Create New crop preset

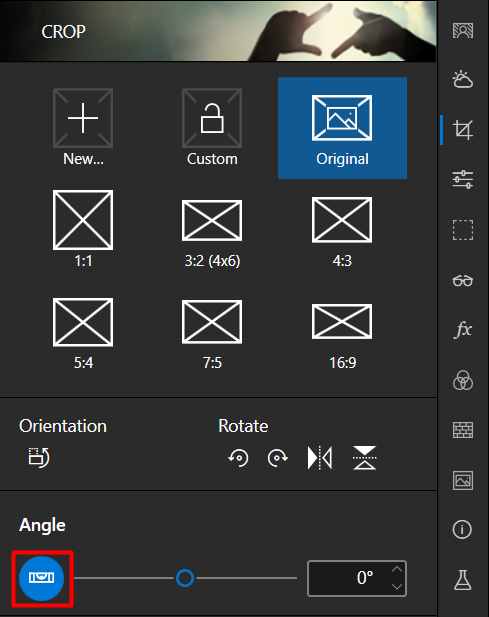(83, 128)
